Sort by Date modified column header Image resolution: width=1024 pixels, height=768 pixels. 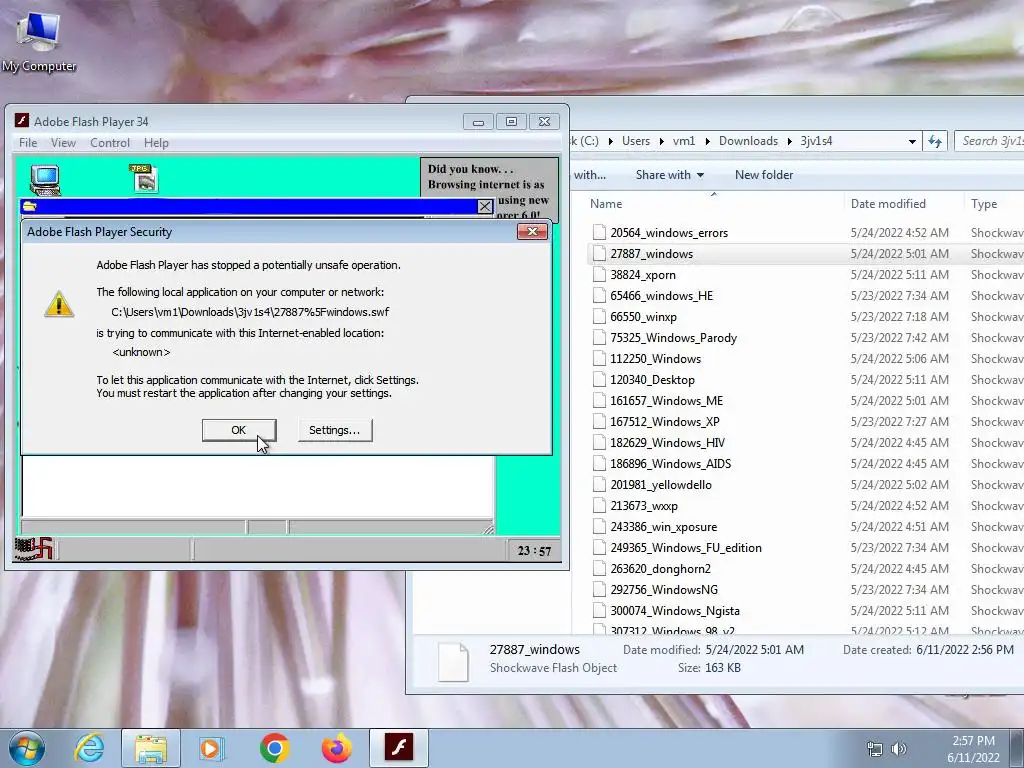903,204
